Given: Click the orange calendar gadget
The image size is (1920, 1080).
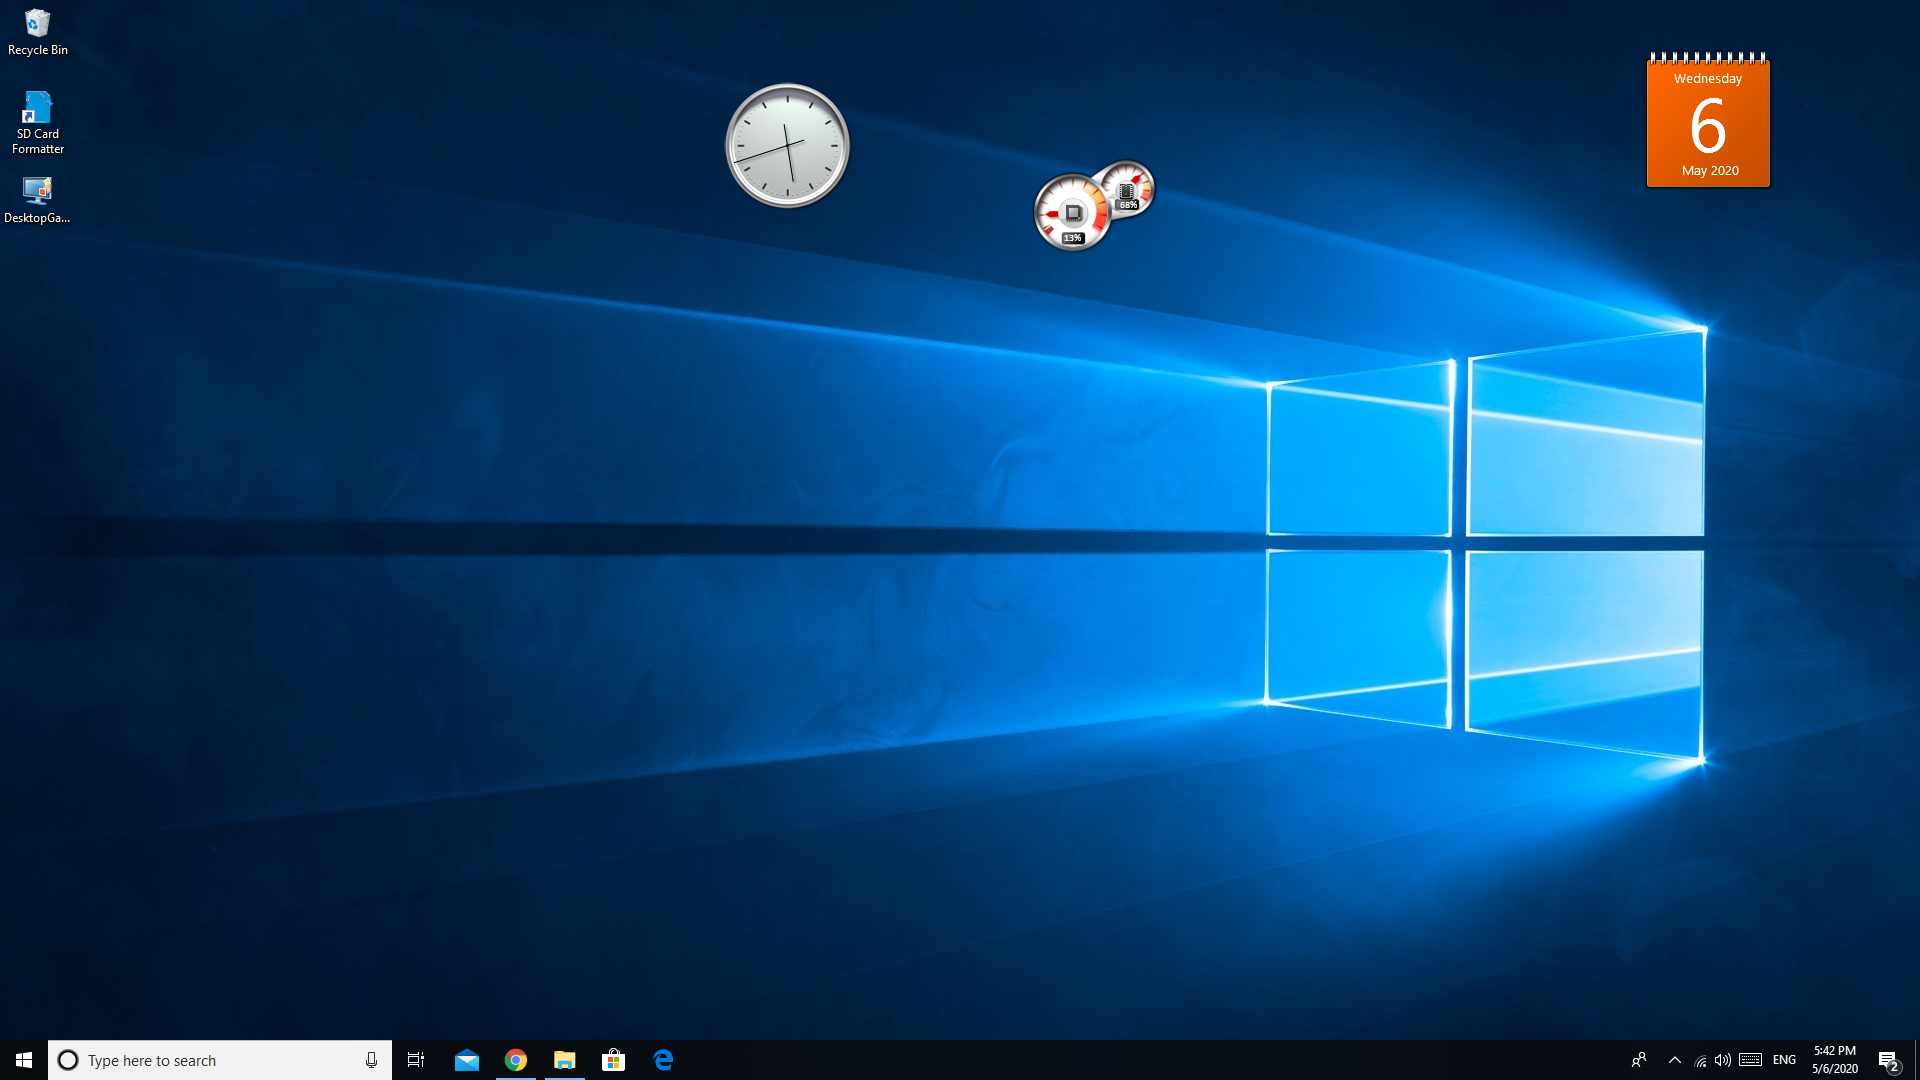Looking at the screenshot, I should (x=1708, y=120).
